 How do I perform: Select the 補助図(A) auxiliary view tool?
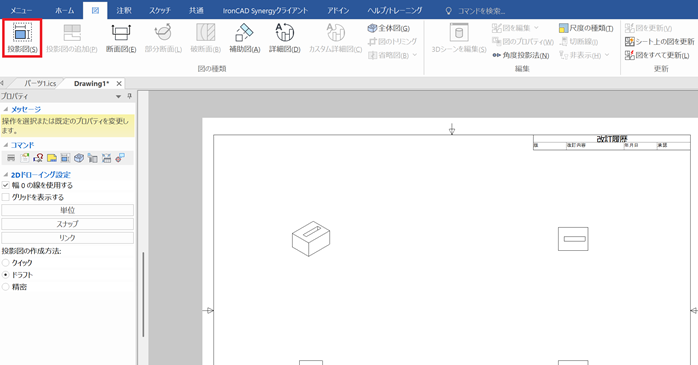coord(244,38)
